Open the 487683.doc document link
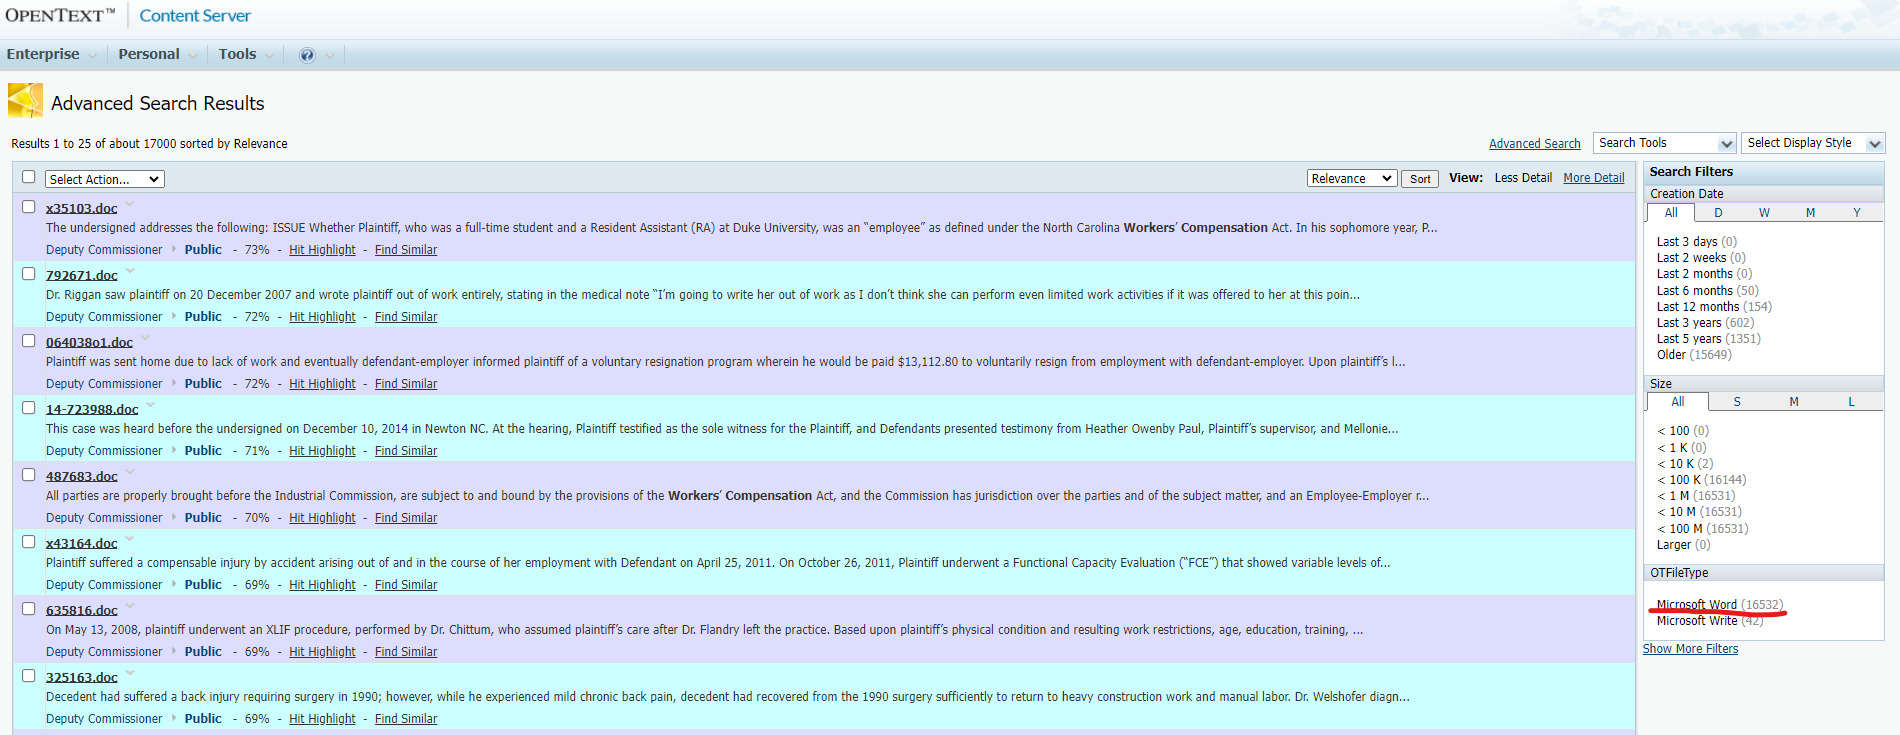 click(x=81, y=476)
